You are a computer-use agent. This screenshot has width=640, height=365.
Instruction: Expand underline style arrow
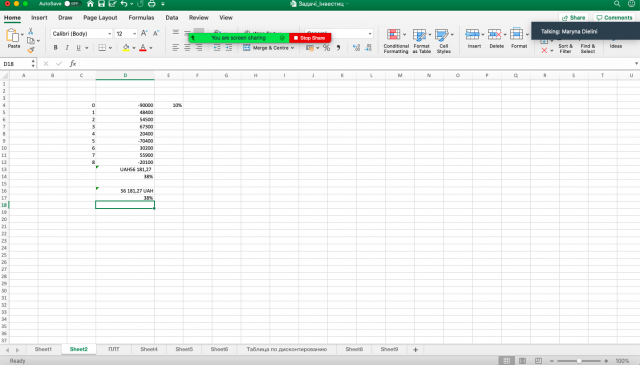click(87, 48)
